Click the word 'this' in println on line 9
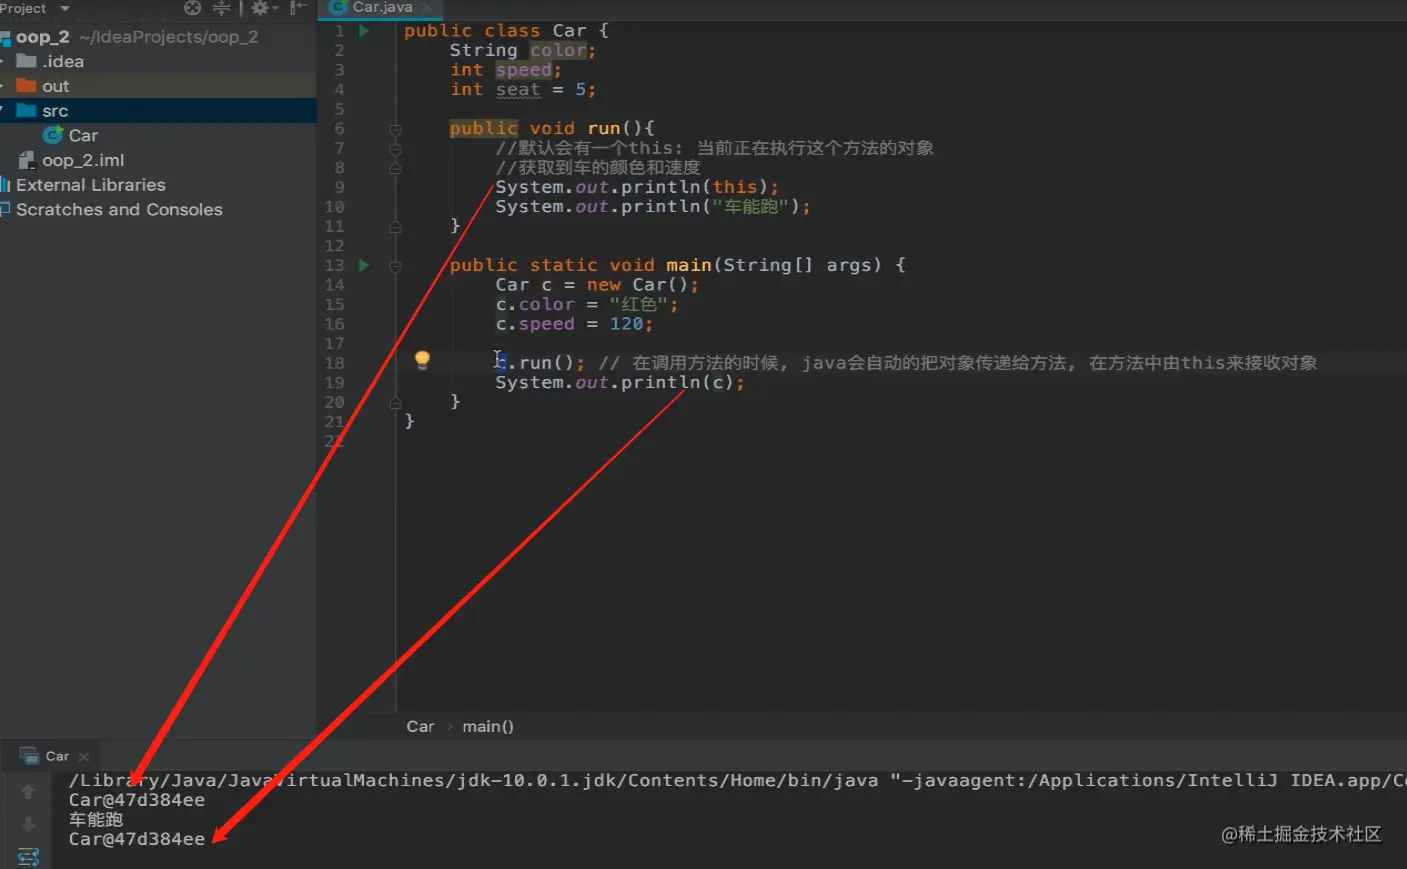Screen dimensions: 1407x869 735,187
